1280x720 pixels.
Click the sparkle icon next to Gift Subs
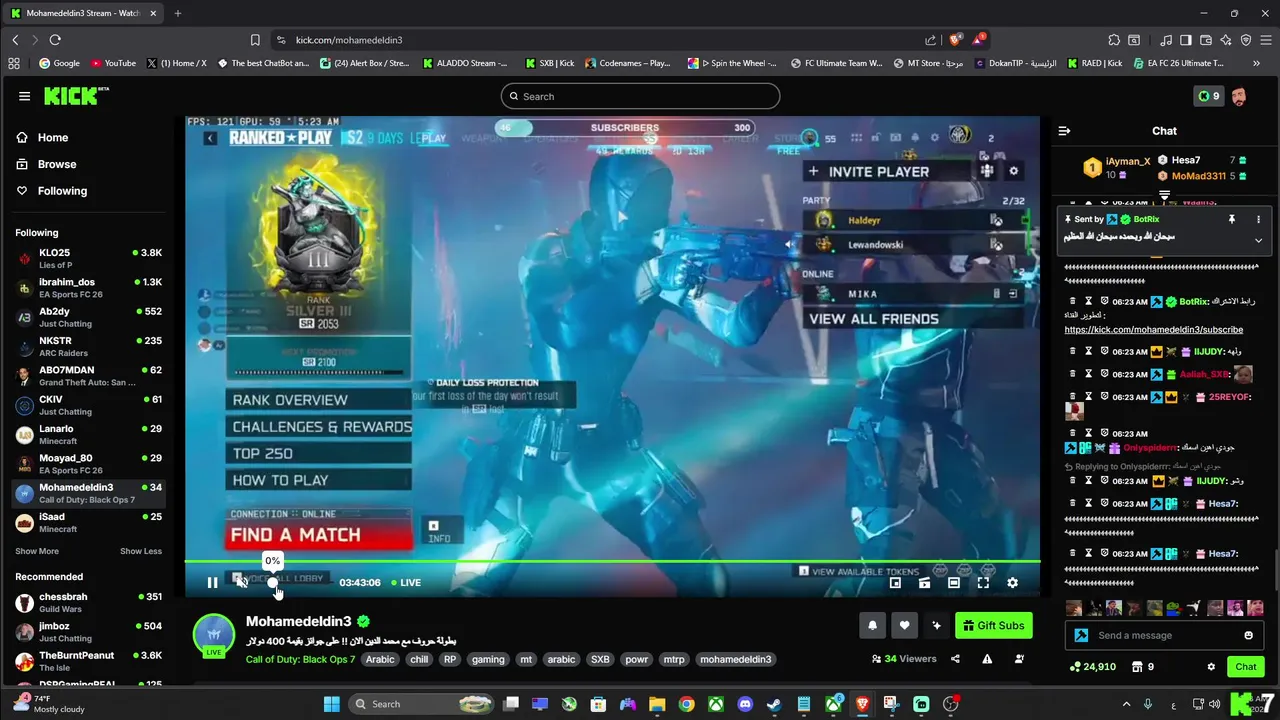(936, 625)
